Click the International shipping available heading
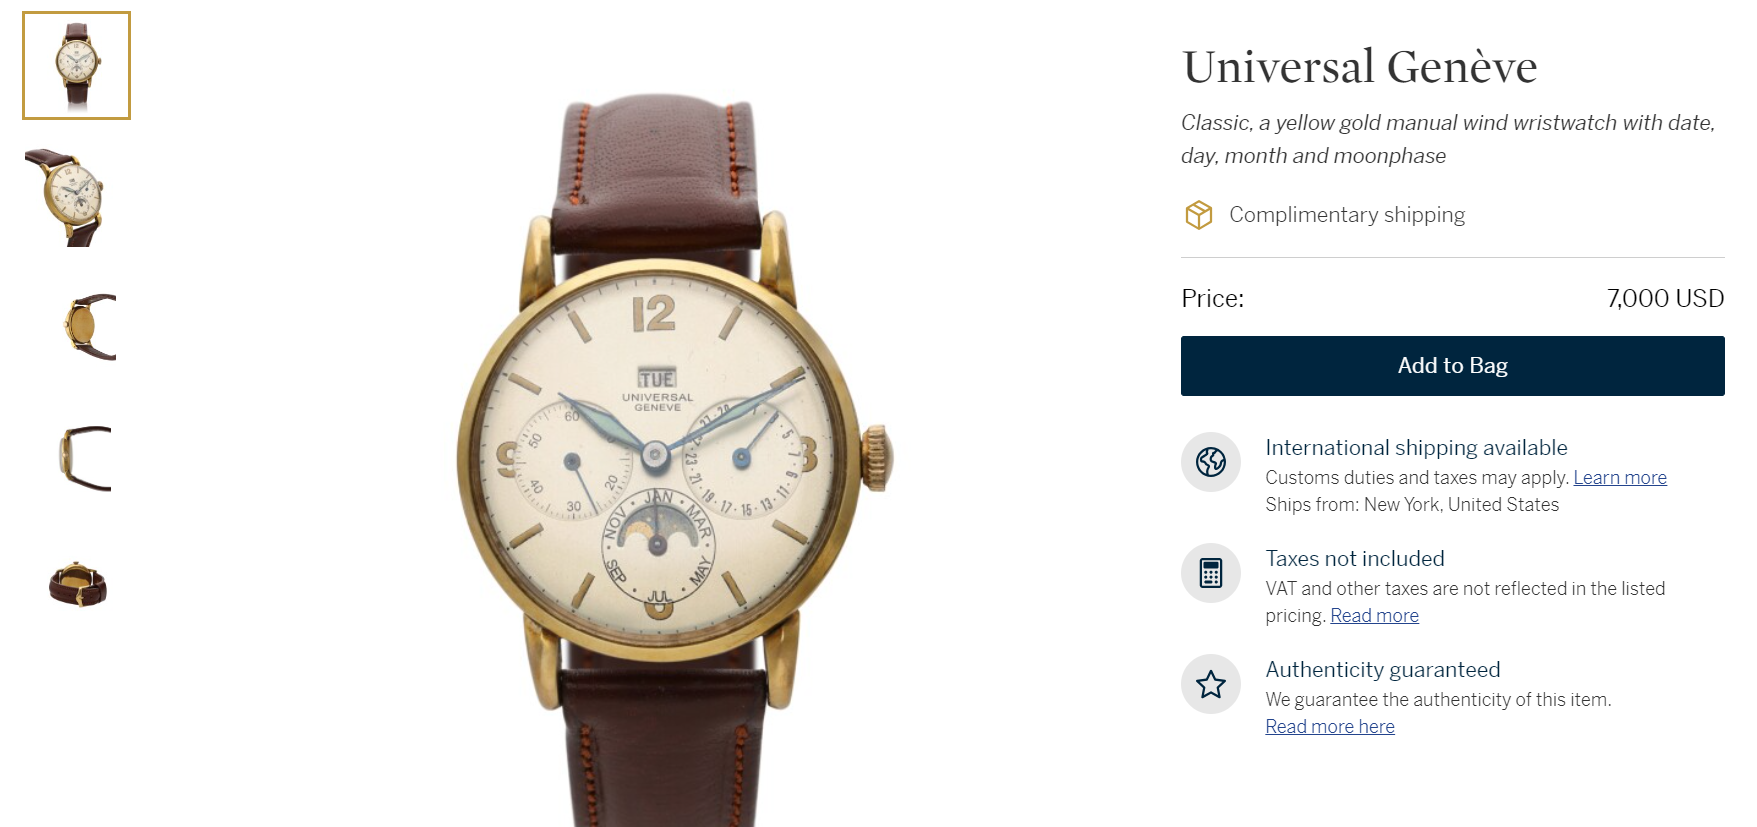This screenshot has height=827, width=1757. pyautogui.click(x=1416, y=448)
